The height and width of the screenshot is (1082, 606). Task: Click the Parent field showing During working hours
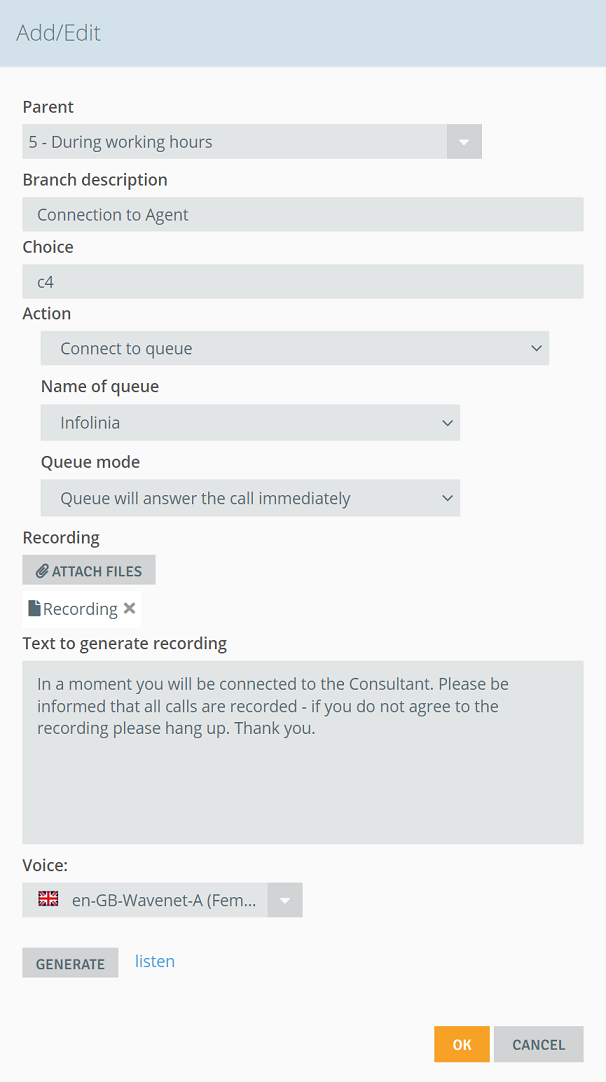(235, 142)
